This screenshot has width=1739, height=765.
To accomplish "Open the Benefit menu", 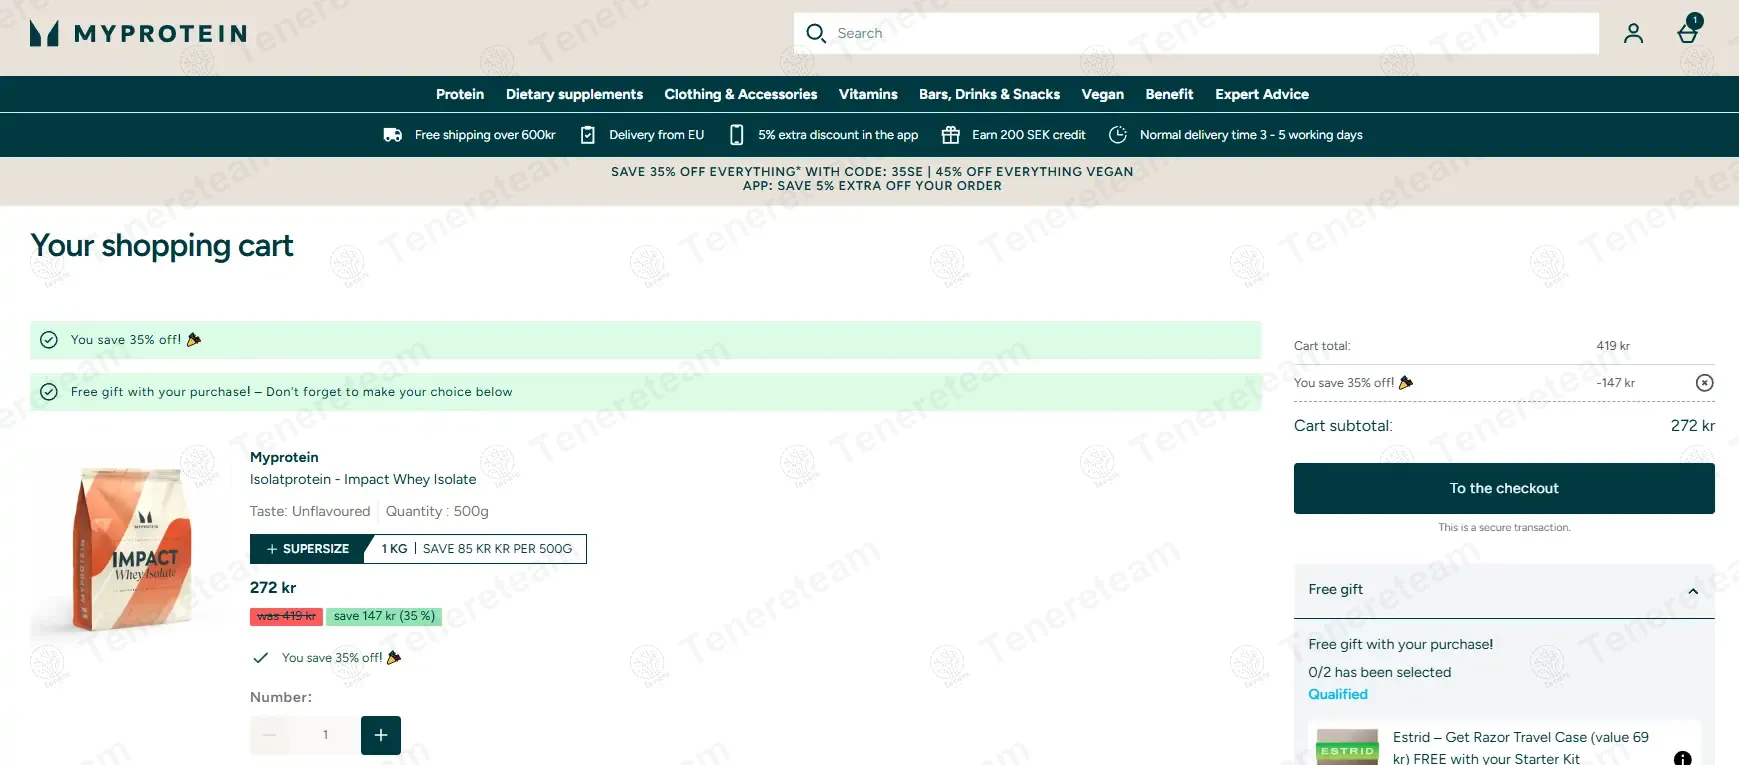I will [1169, 94].
